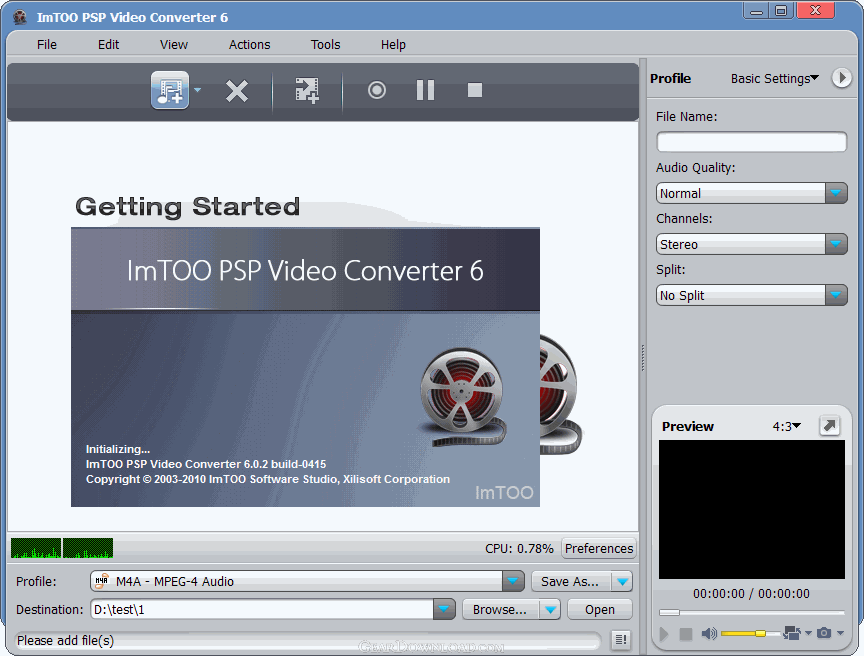864x656 pixels.
Task: Minimize the ImTOO window
Action: click(x=757, y=10)
